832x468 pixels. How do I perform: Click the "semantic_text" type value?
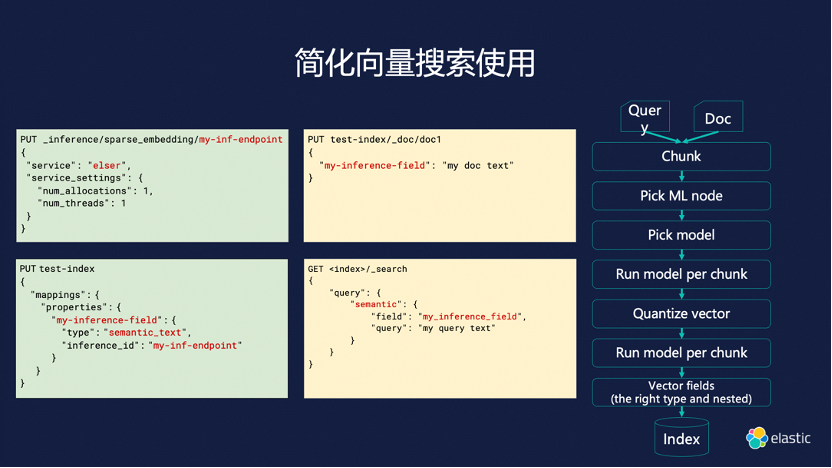pos(145,333)
